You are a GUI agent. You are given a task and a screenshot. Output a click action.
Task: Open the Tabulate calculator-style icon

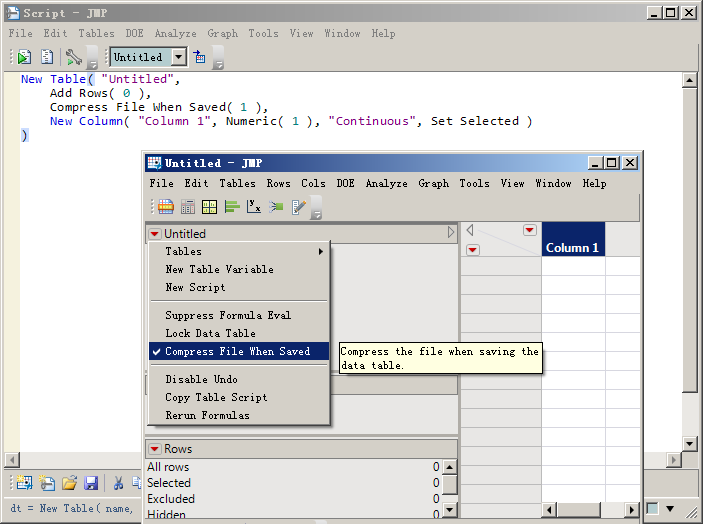(x=188, y=207)
